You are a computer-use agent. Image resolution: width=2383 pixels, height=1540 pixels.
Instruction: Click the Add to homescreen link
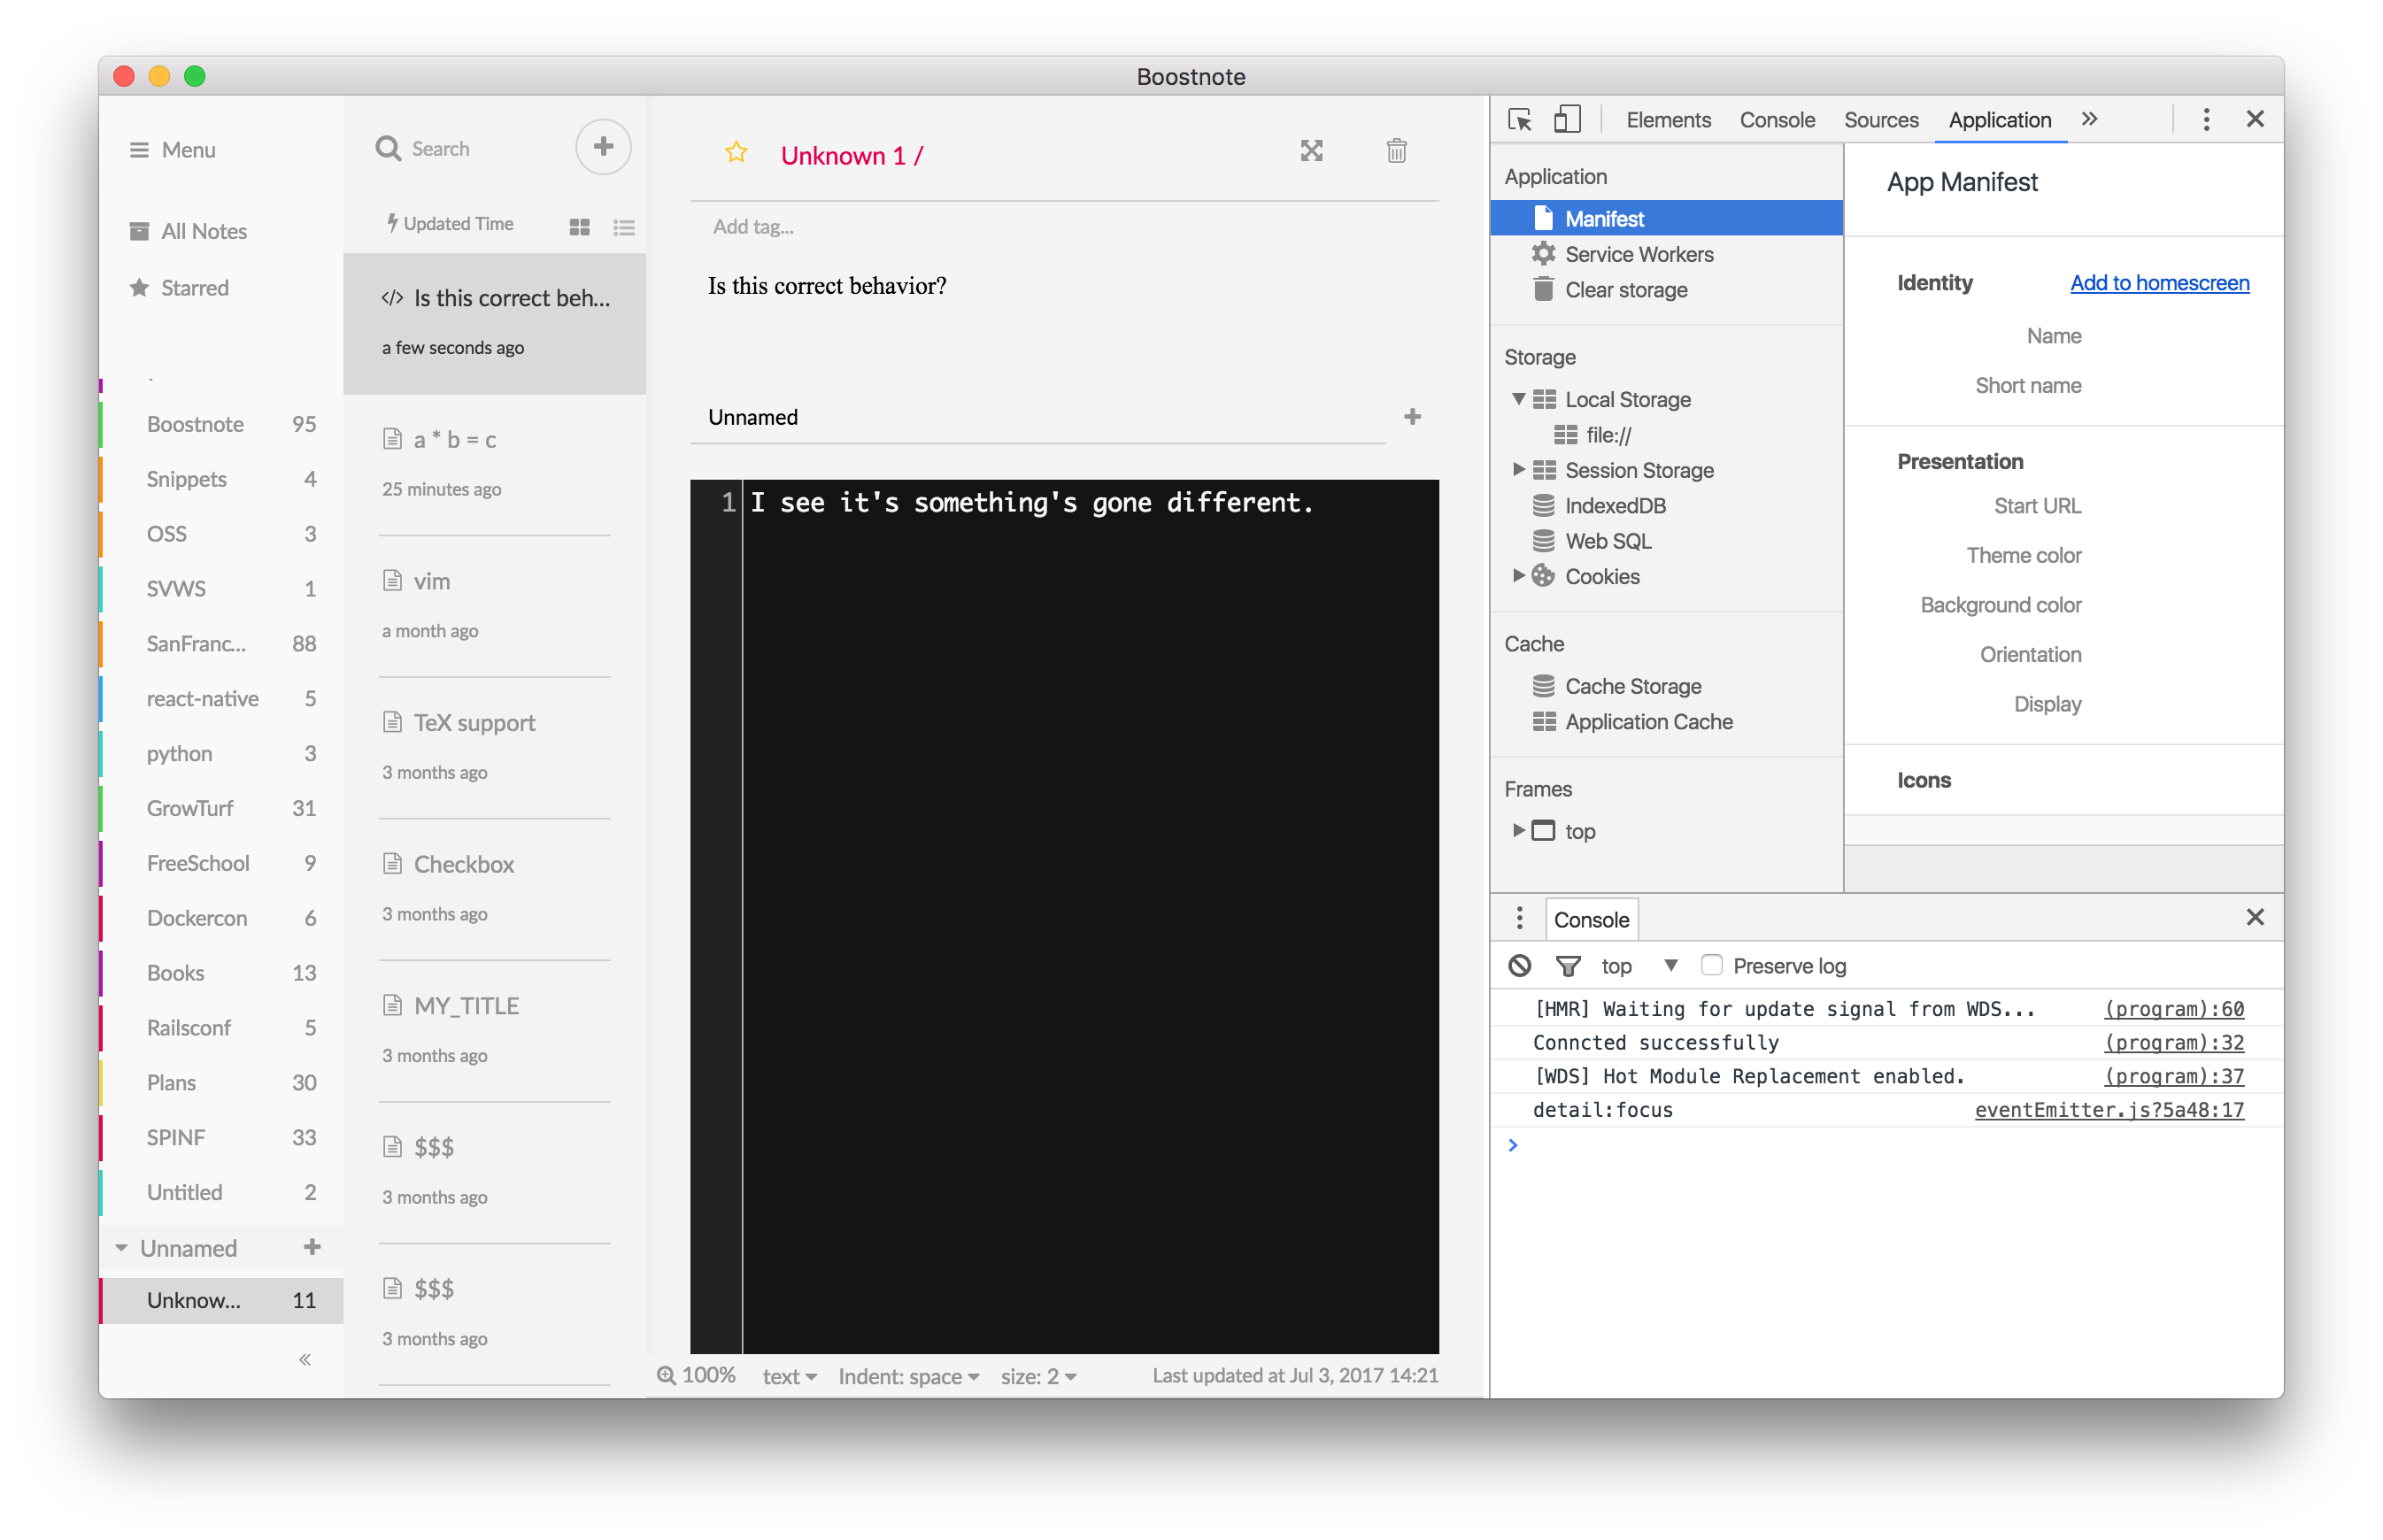pyautogui.click(x=2159, y=283)
